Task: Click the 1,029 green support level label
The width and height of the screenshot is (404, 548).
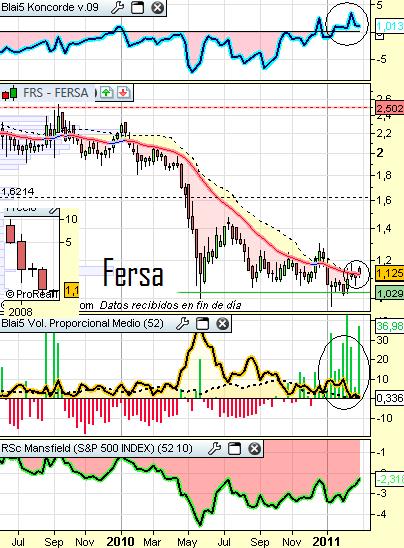Action: pyautogui.click(x=390, y=293)
